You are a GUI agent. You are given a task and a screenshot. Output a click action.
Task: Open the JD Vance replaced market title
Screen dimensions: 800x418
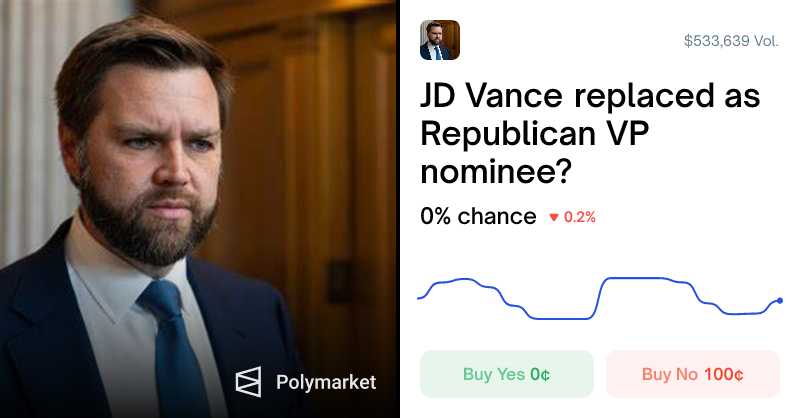point(590,133)
